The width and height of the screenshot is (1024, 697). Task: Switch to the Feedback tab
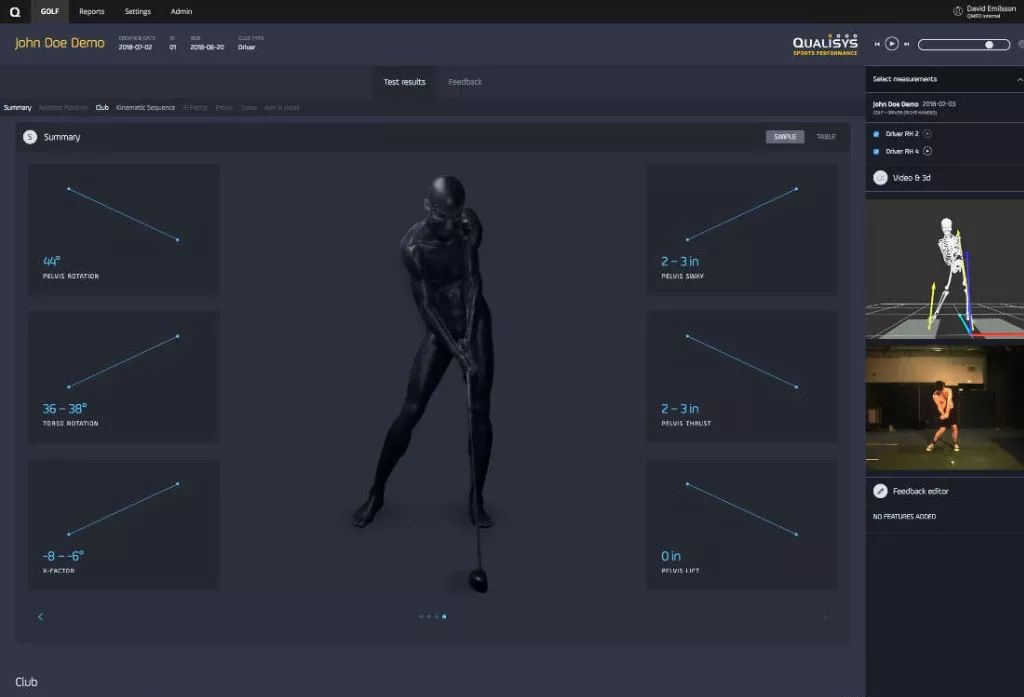pos(464,82)
